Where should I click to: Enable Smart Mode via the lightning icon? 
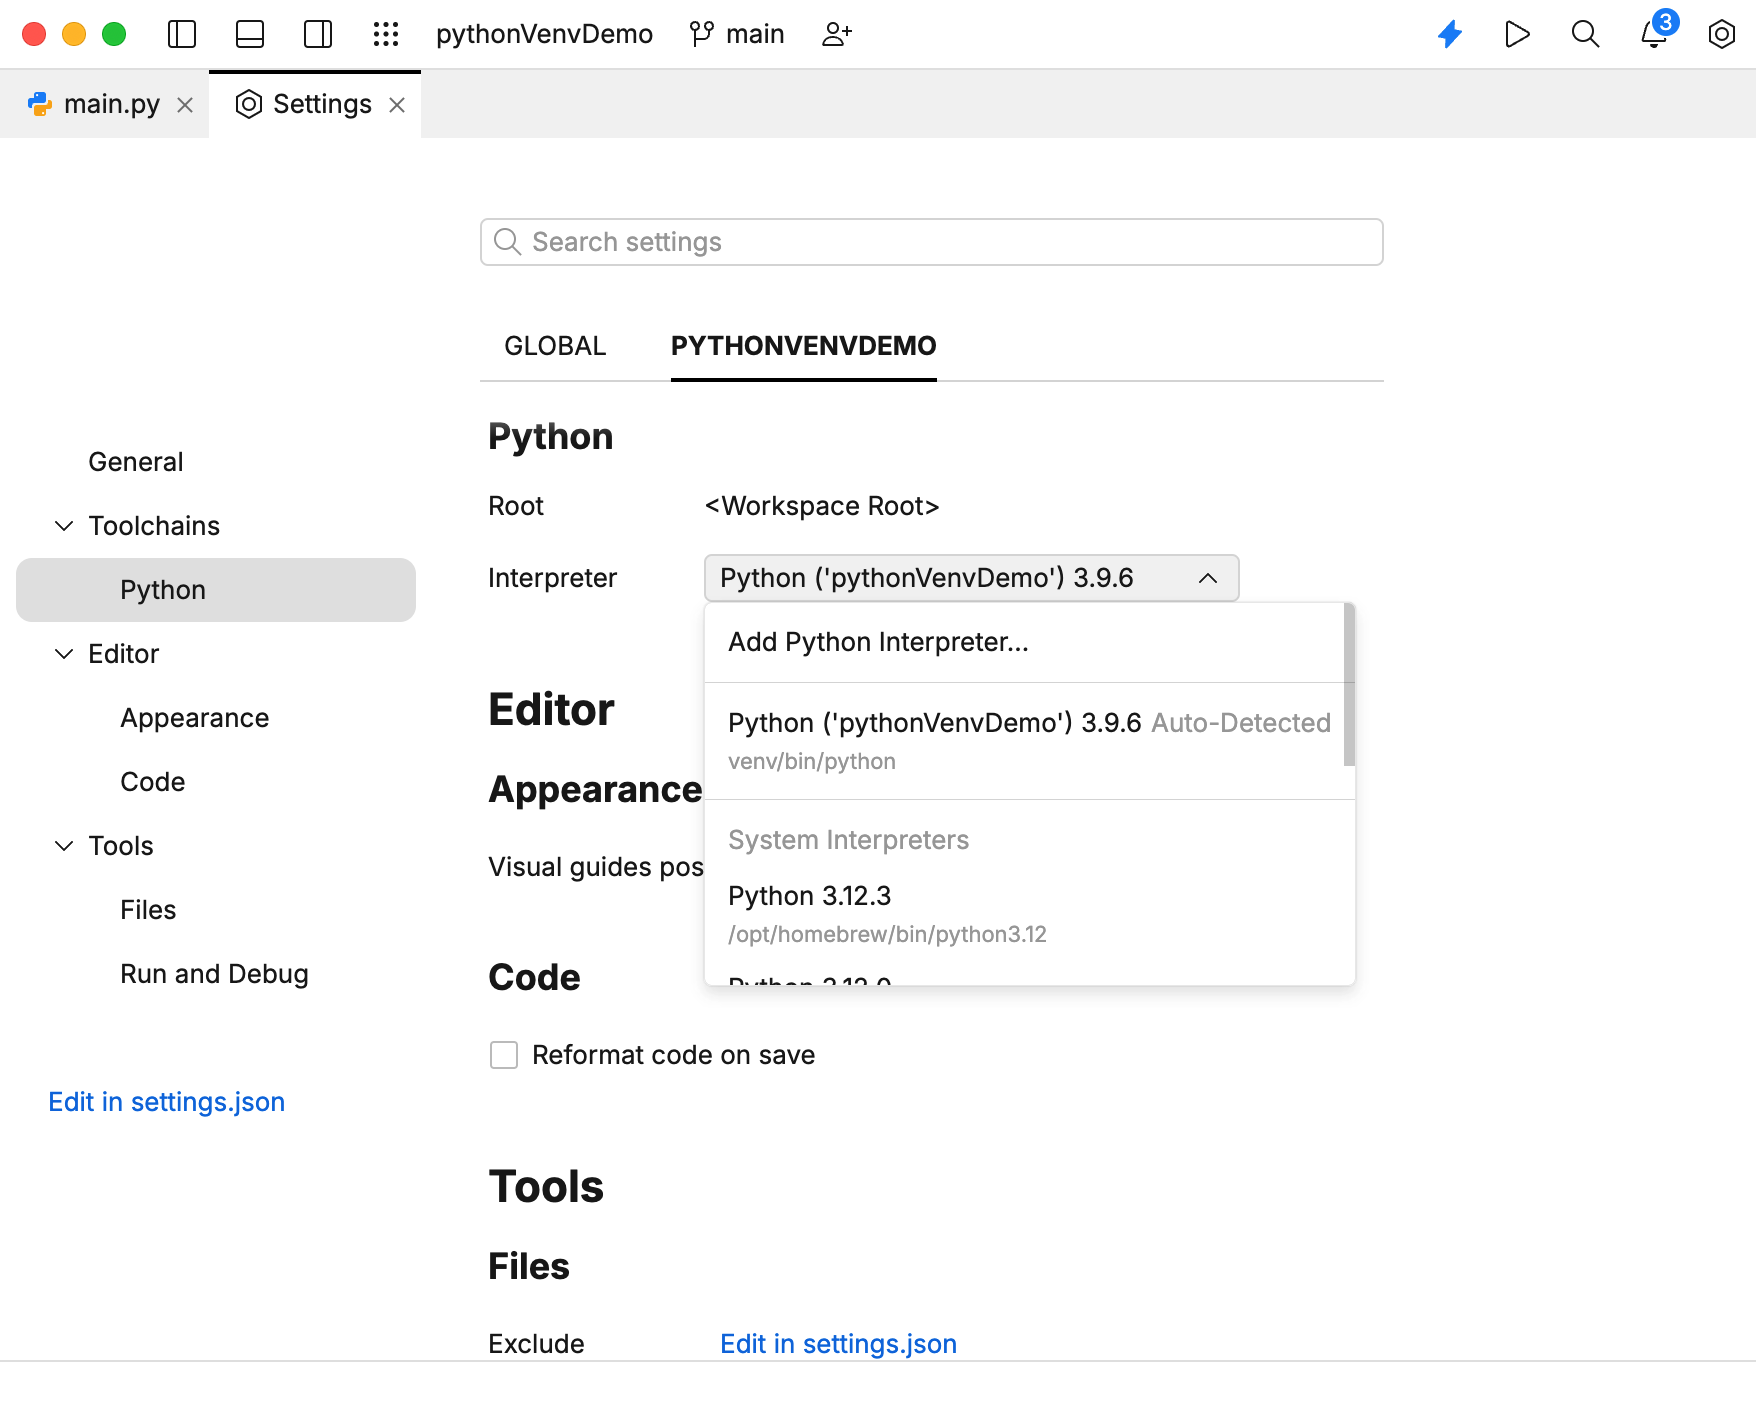tap(1450, 33)
